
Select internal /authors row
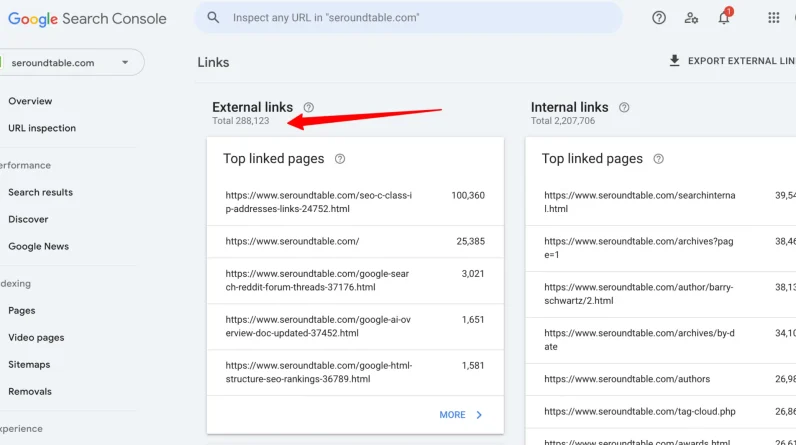(661, 379)
